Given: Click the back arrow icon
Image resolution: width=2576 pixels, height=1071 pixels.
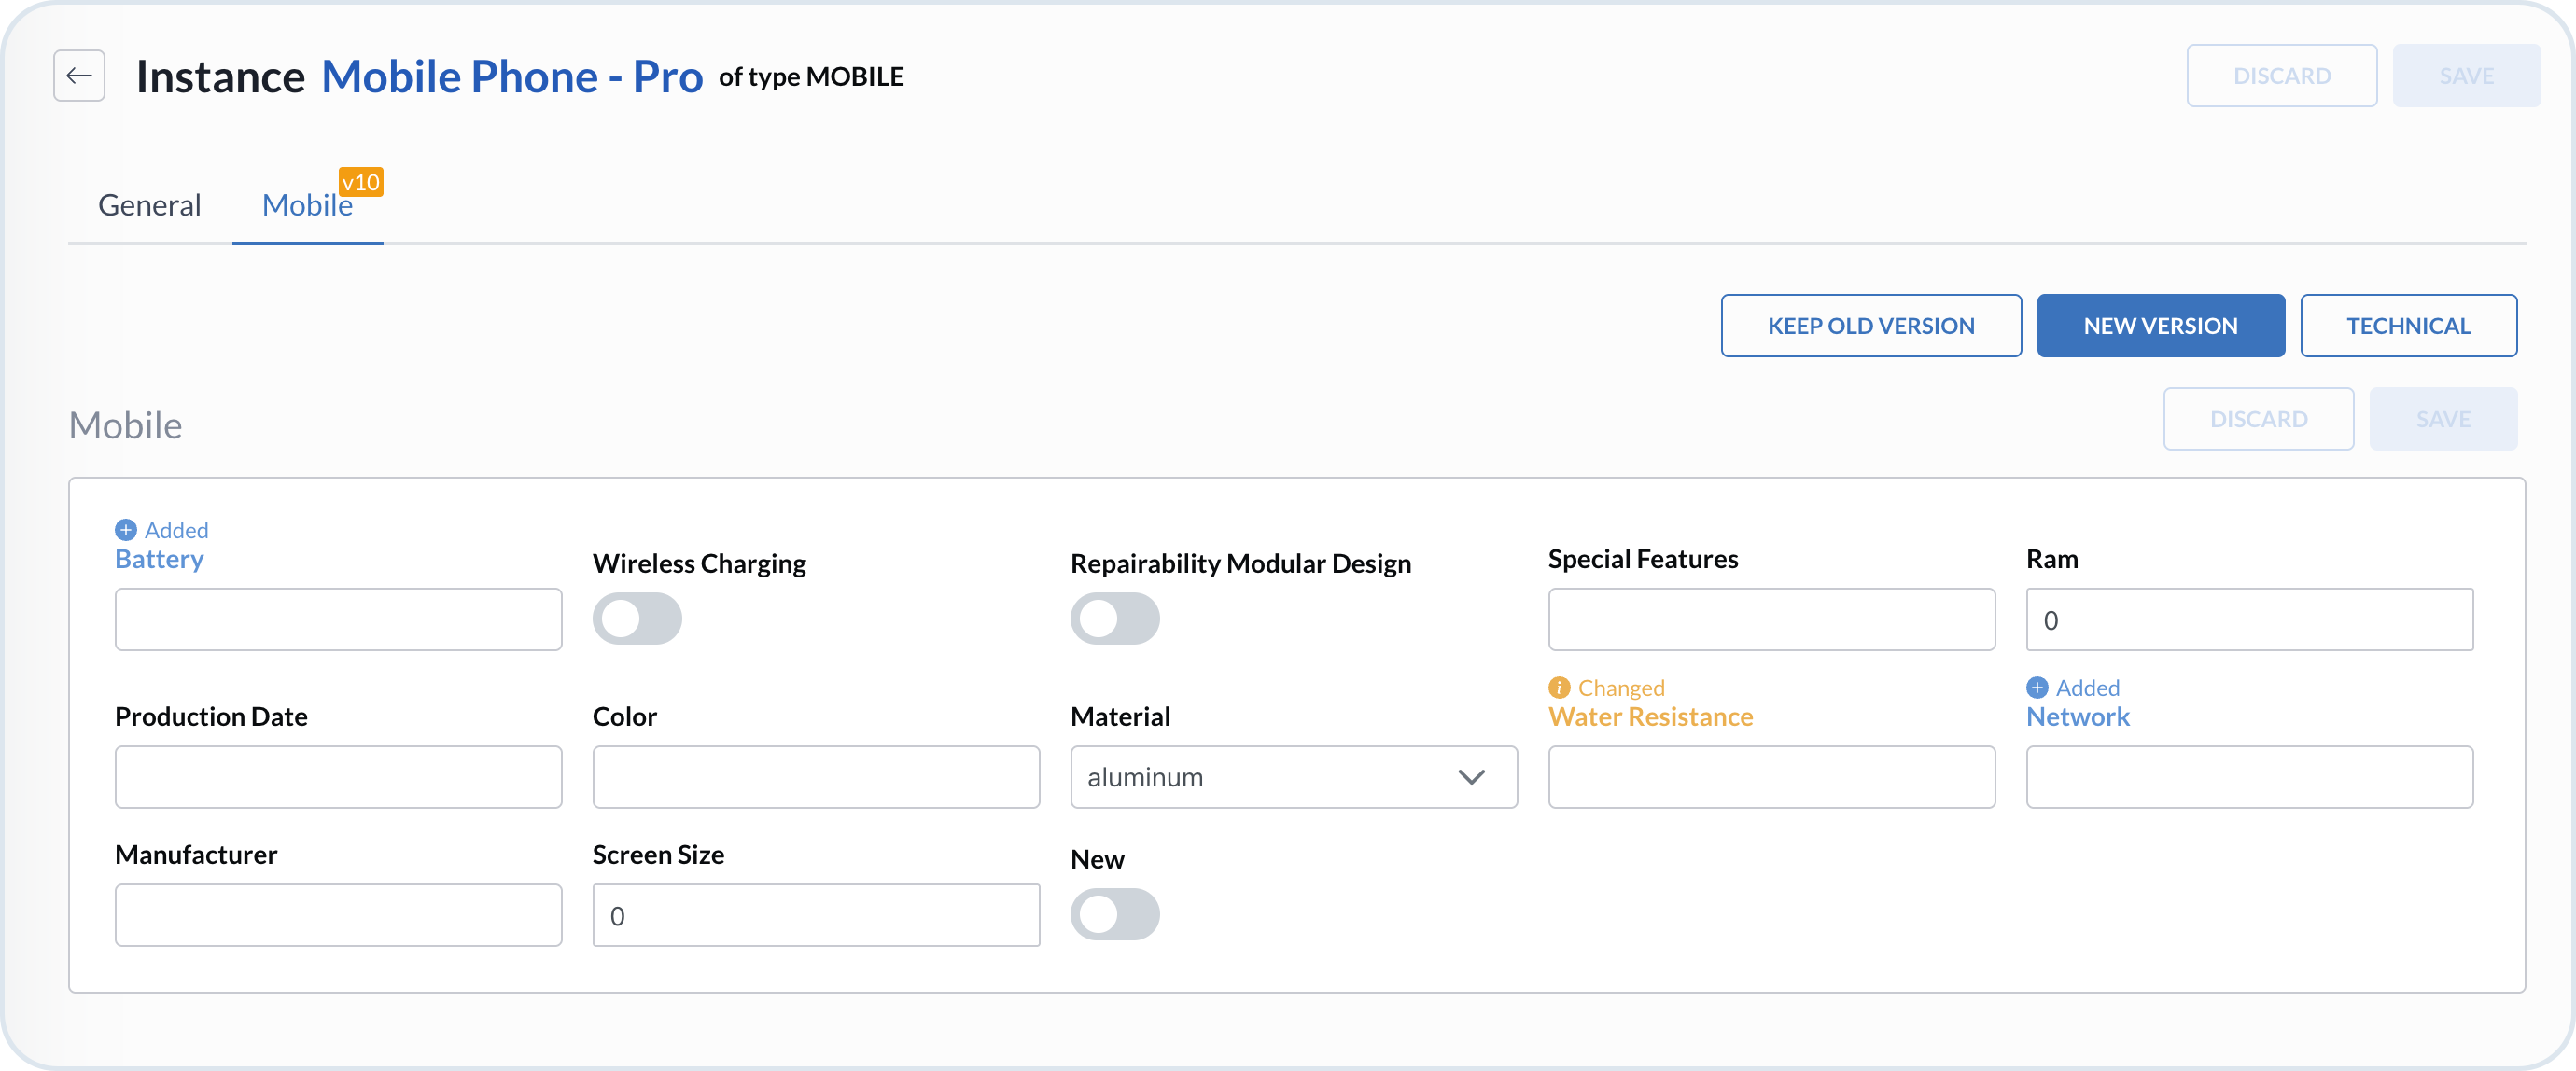Looking at the screenshot, I should (79, 76).
